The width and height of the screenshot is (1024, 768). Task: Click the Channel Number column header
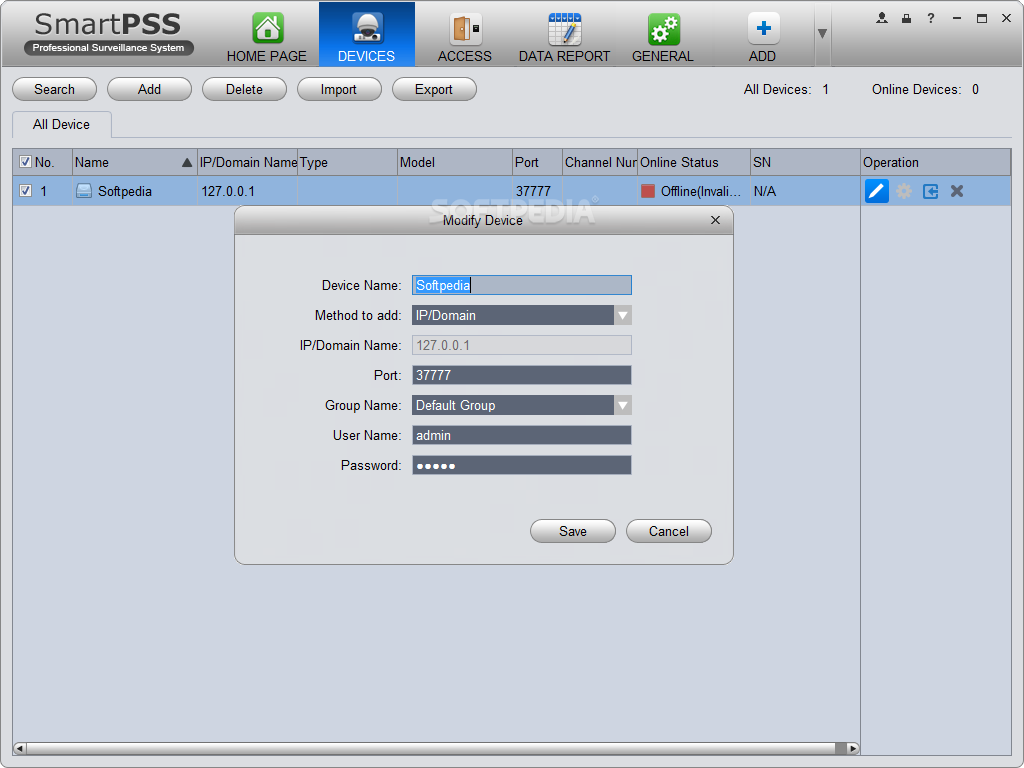[600, 162]
